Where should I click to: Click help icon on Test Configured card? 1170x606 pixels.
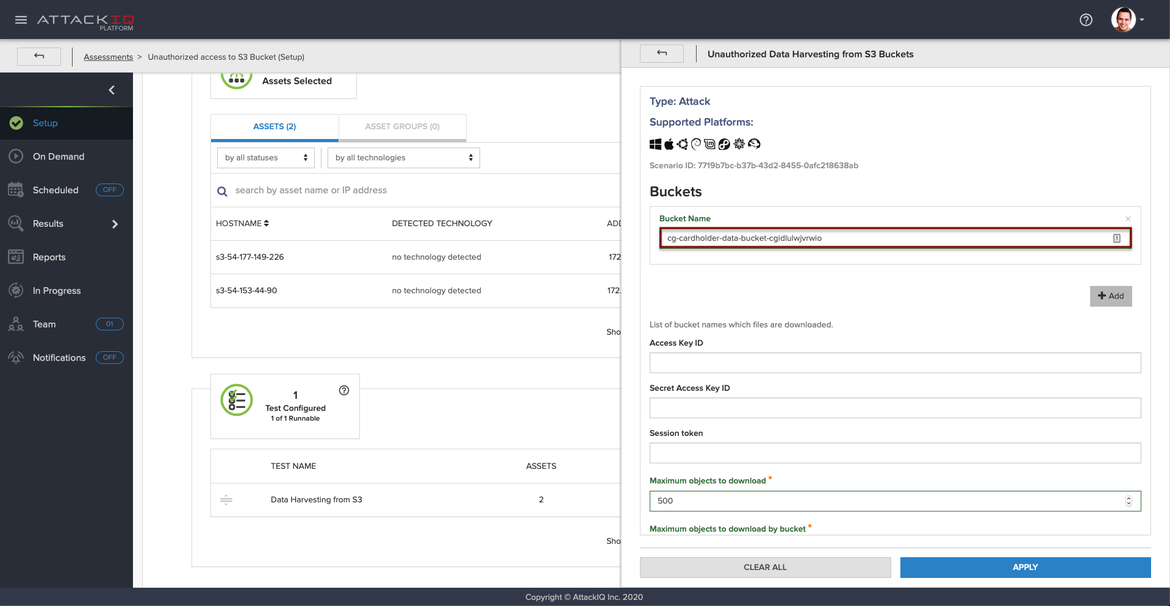click(x=344, y=391)
